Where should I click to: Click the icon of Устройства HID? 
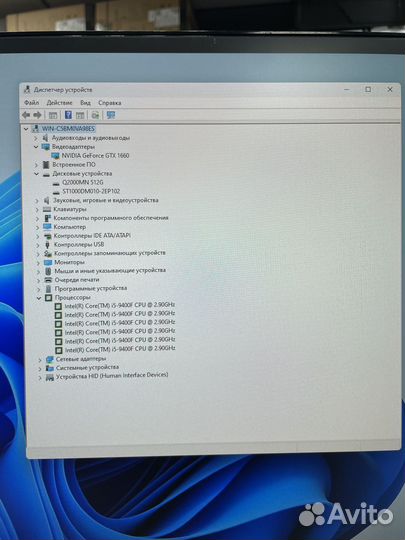pyautogui.click(x=50, y=377)
